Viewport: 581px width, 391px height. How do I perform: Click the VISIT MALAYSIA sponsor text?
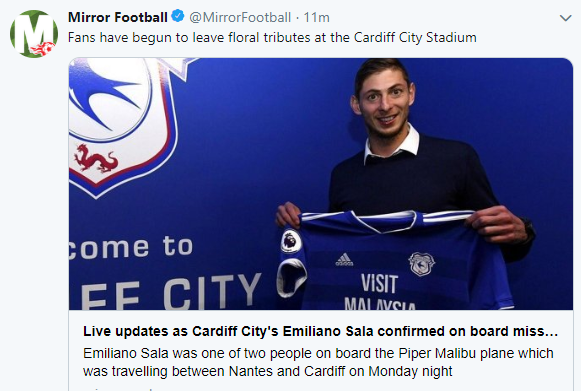click(x=379, y=293)
